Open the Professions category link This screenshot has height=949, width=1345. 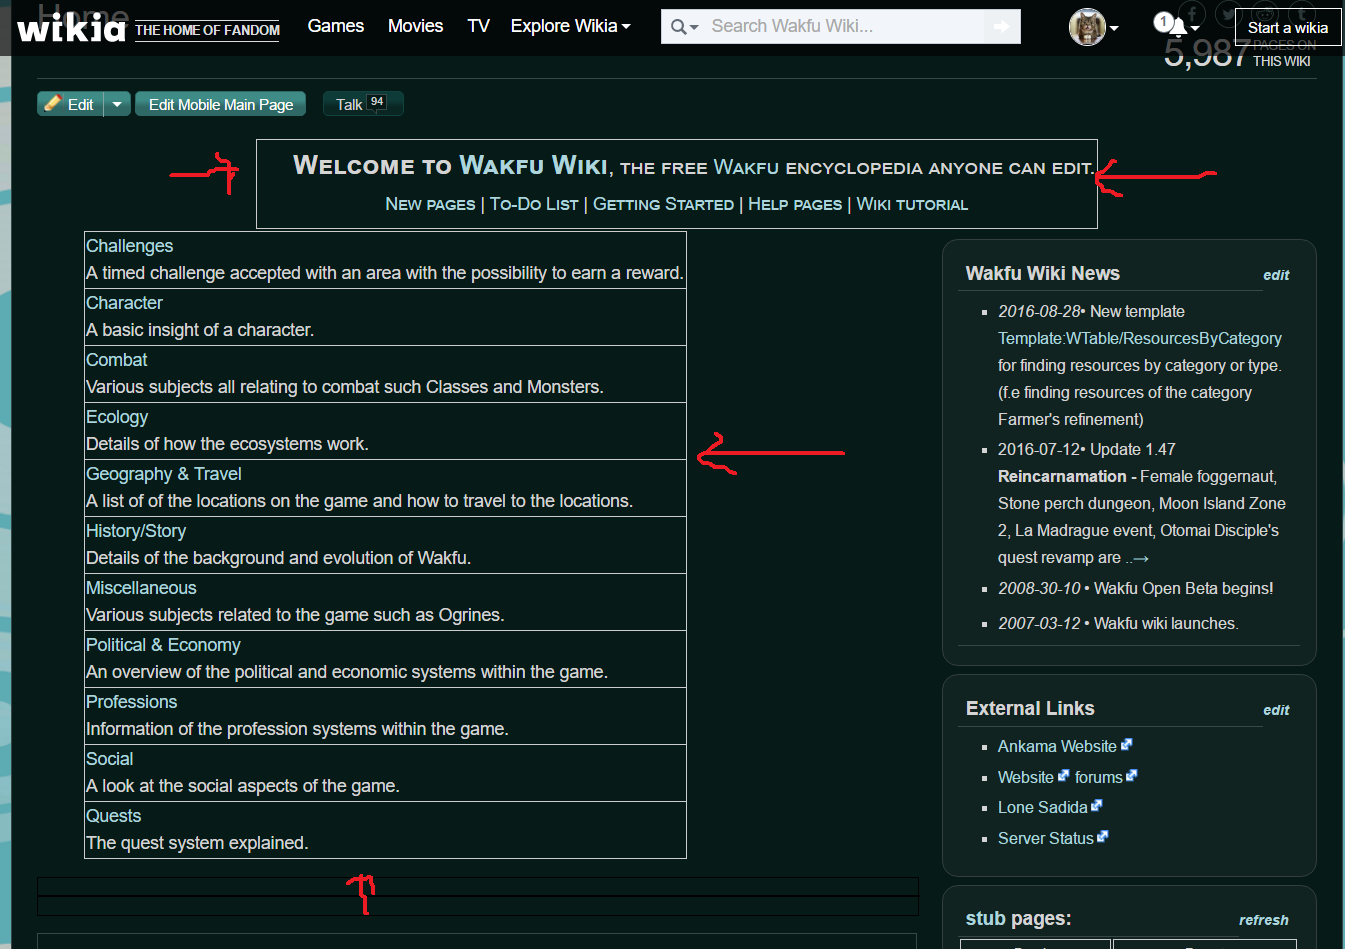coord(131,702)
